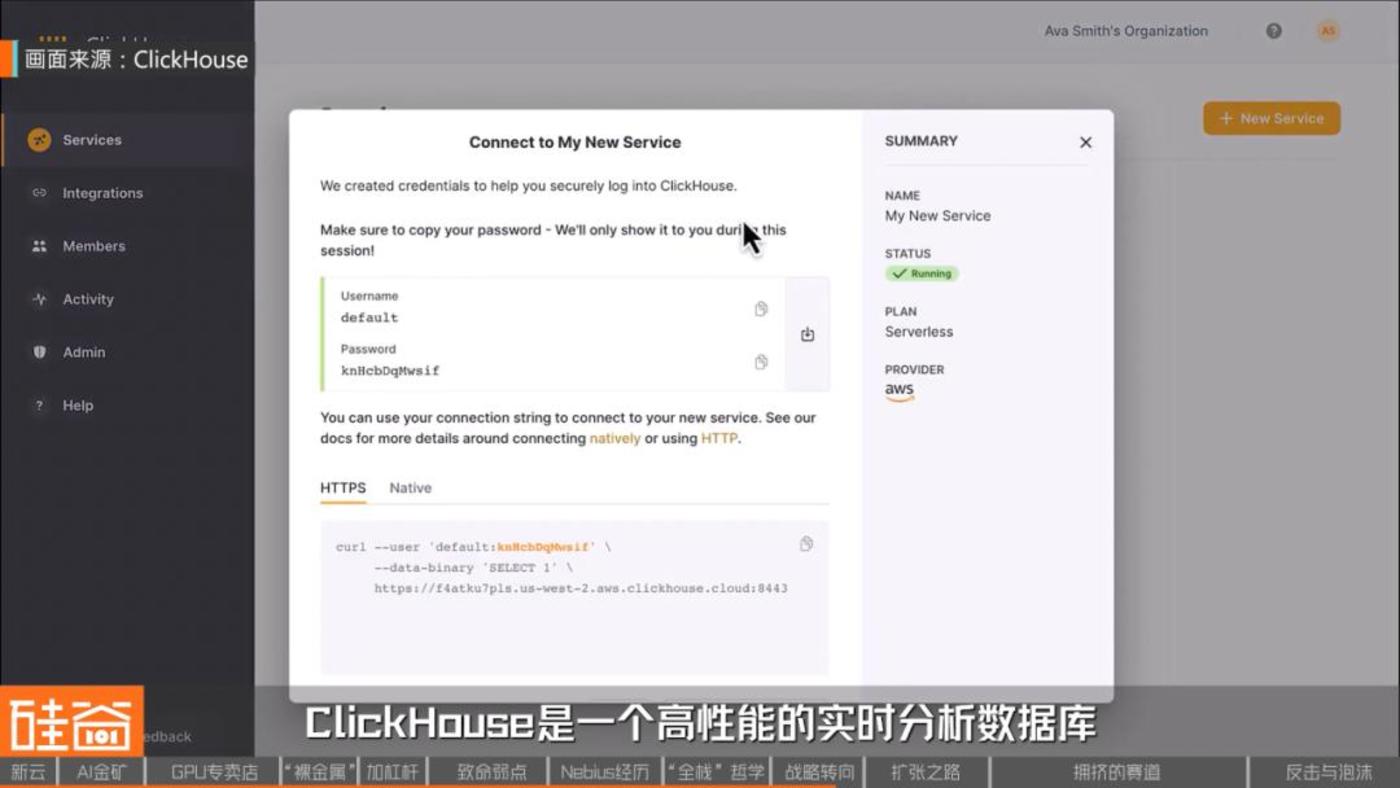Open the Admin section
Viewport: 1400px width, 788px height.
pyautogui.click(x=83, y=352)
